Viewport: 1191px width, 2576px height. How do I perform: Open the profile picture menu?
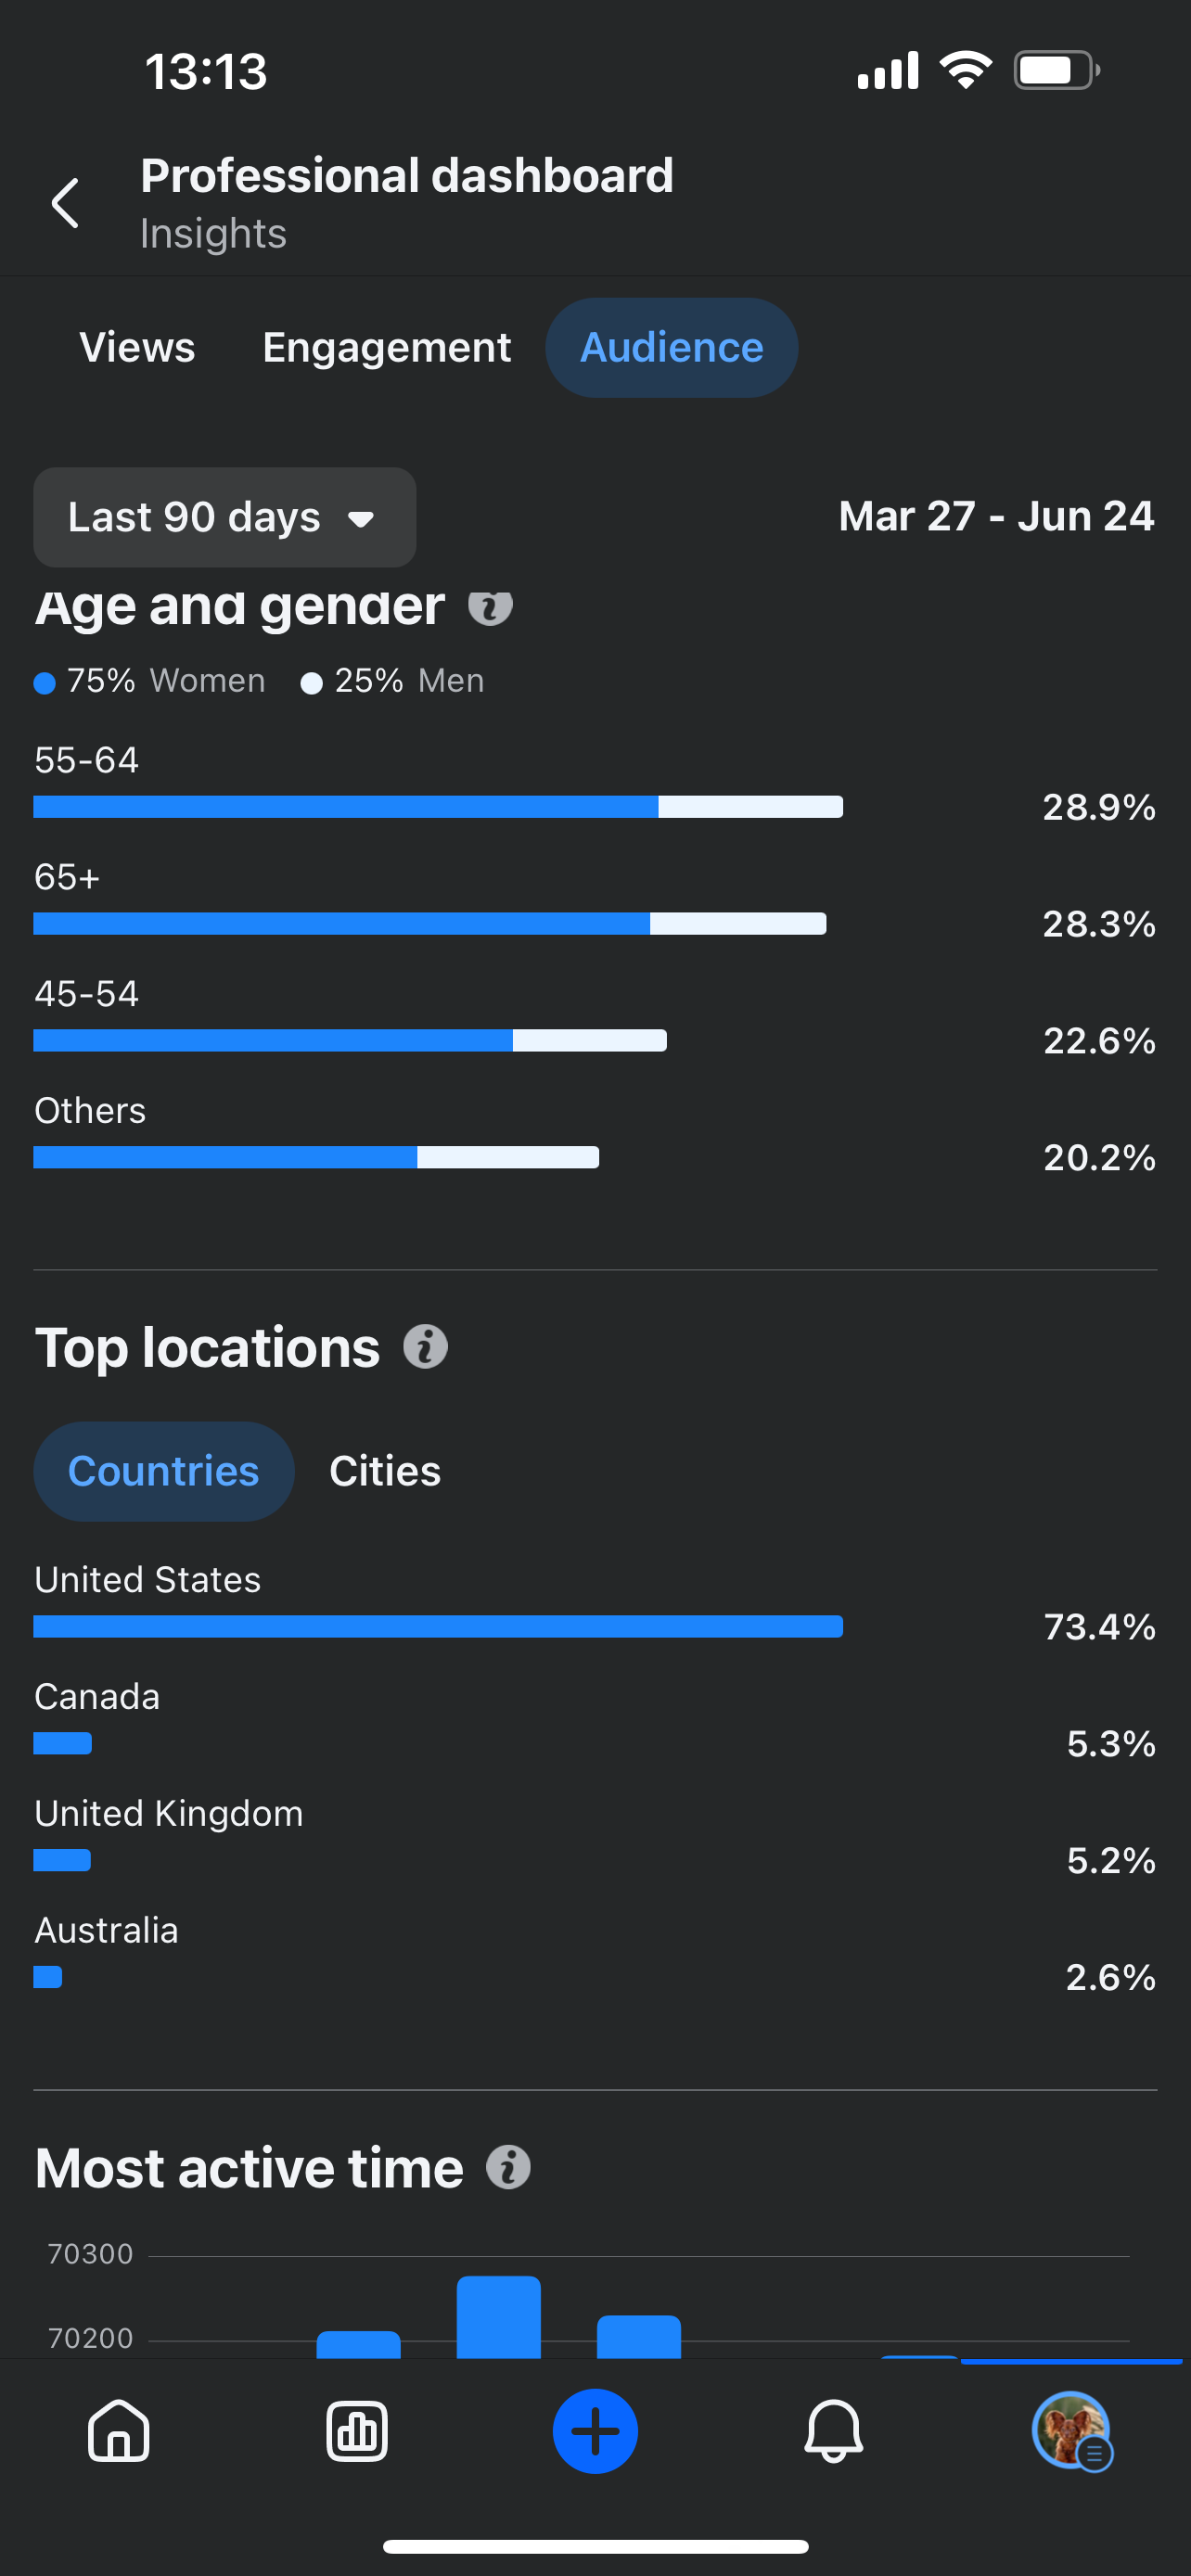coord(1071,2430)
